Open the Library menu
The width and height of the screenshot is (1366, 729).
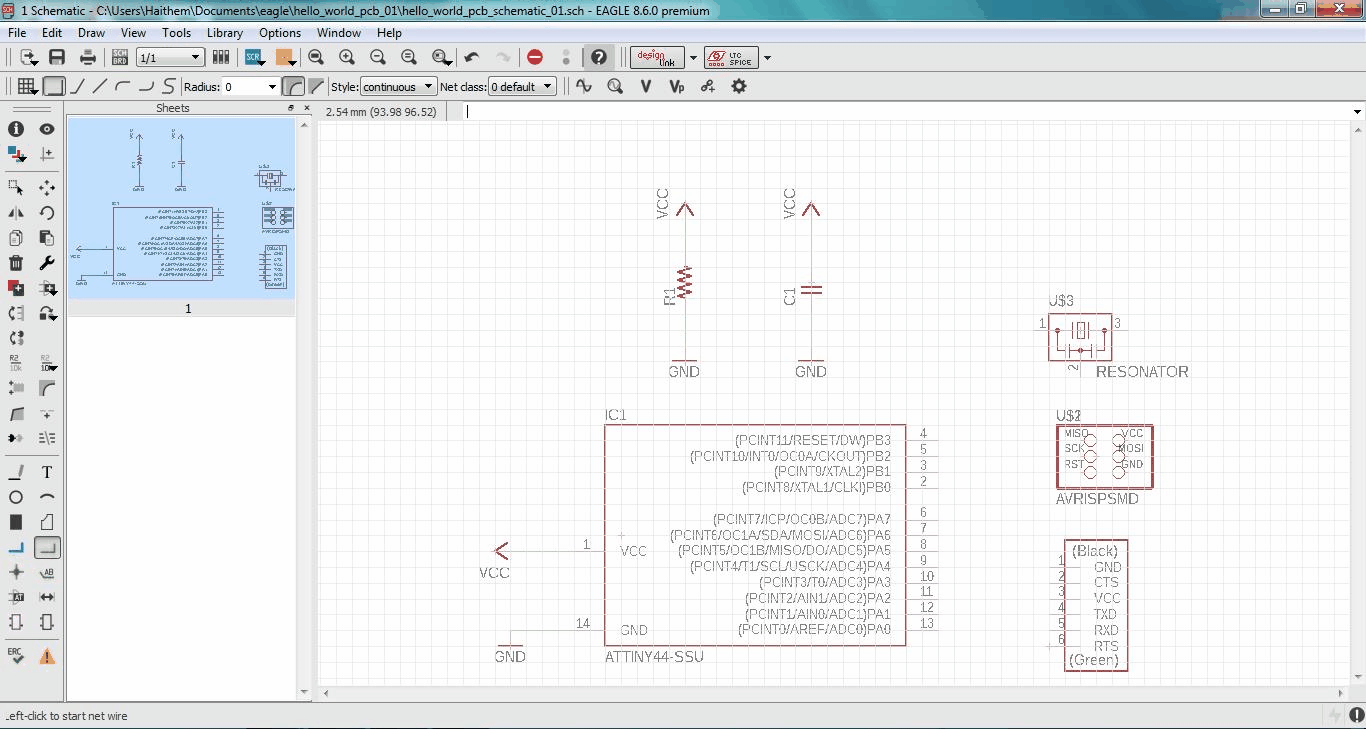click(x=225, y=32)
